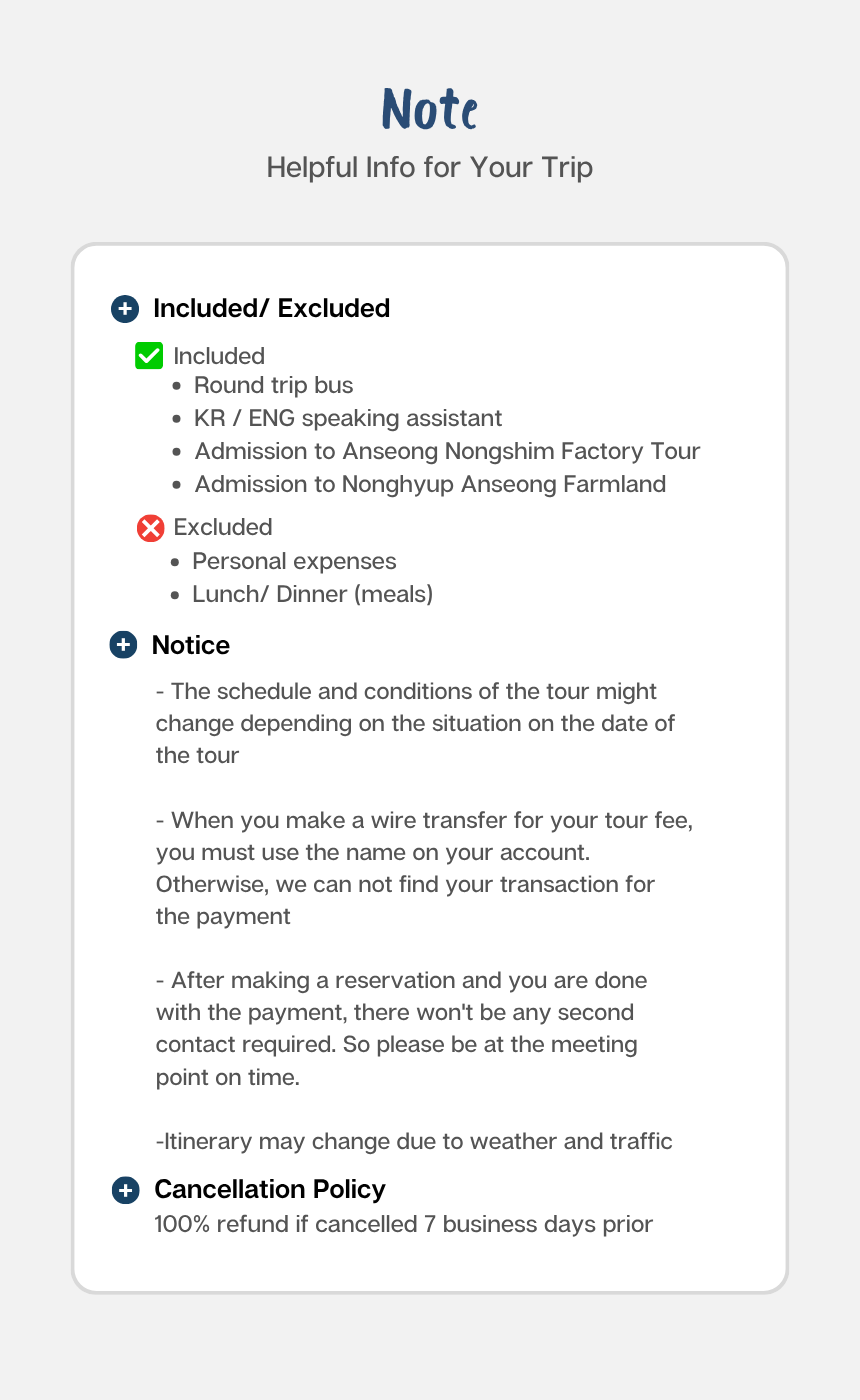Click the plus icon beside Included/ Excluded
The width and height of the screenshot is (860, 1400).
[x=124, y=309]
